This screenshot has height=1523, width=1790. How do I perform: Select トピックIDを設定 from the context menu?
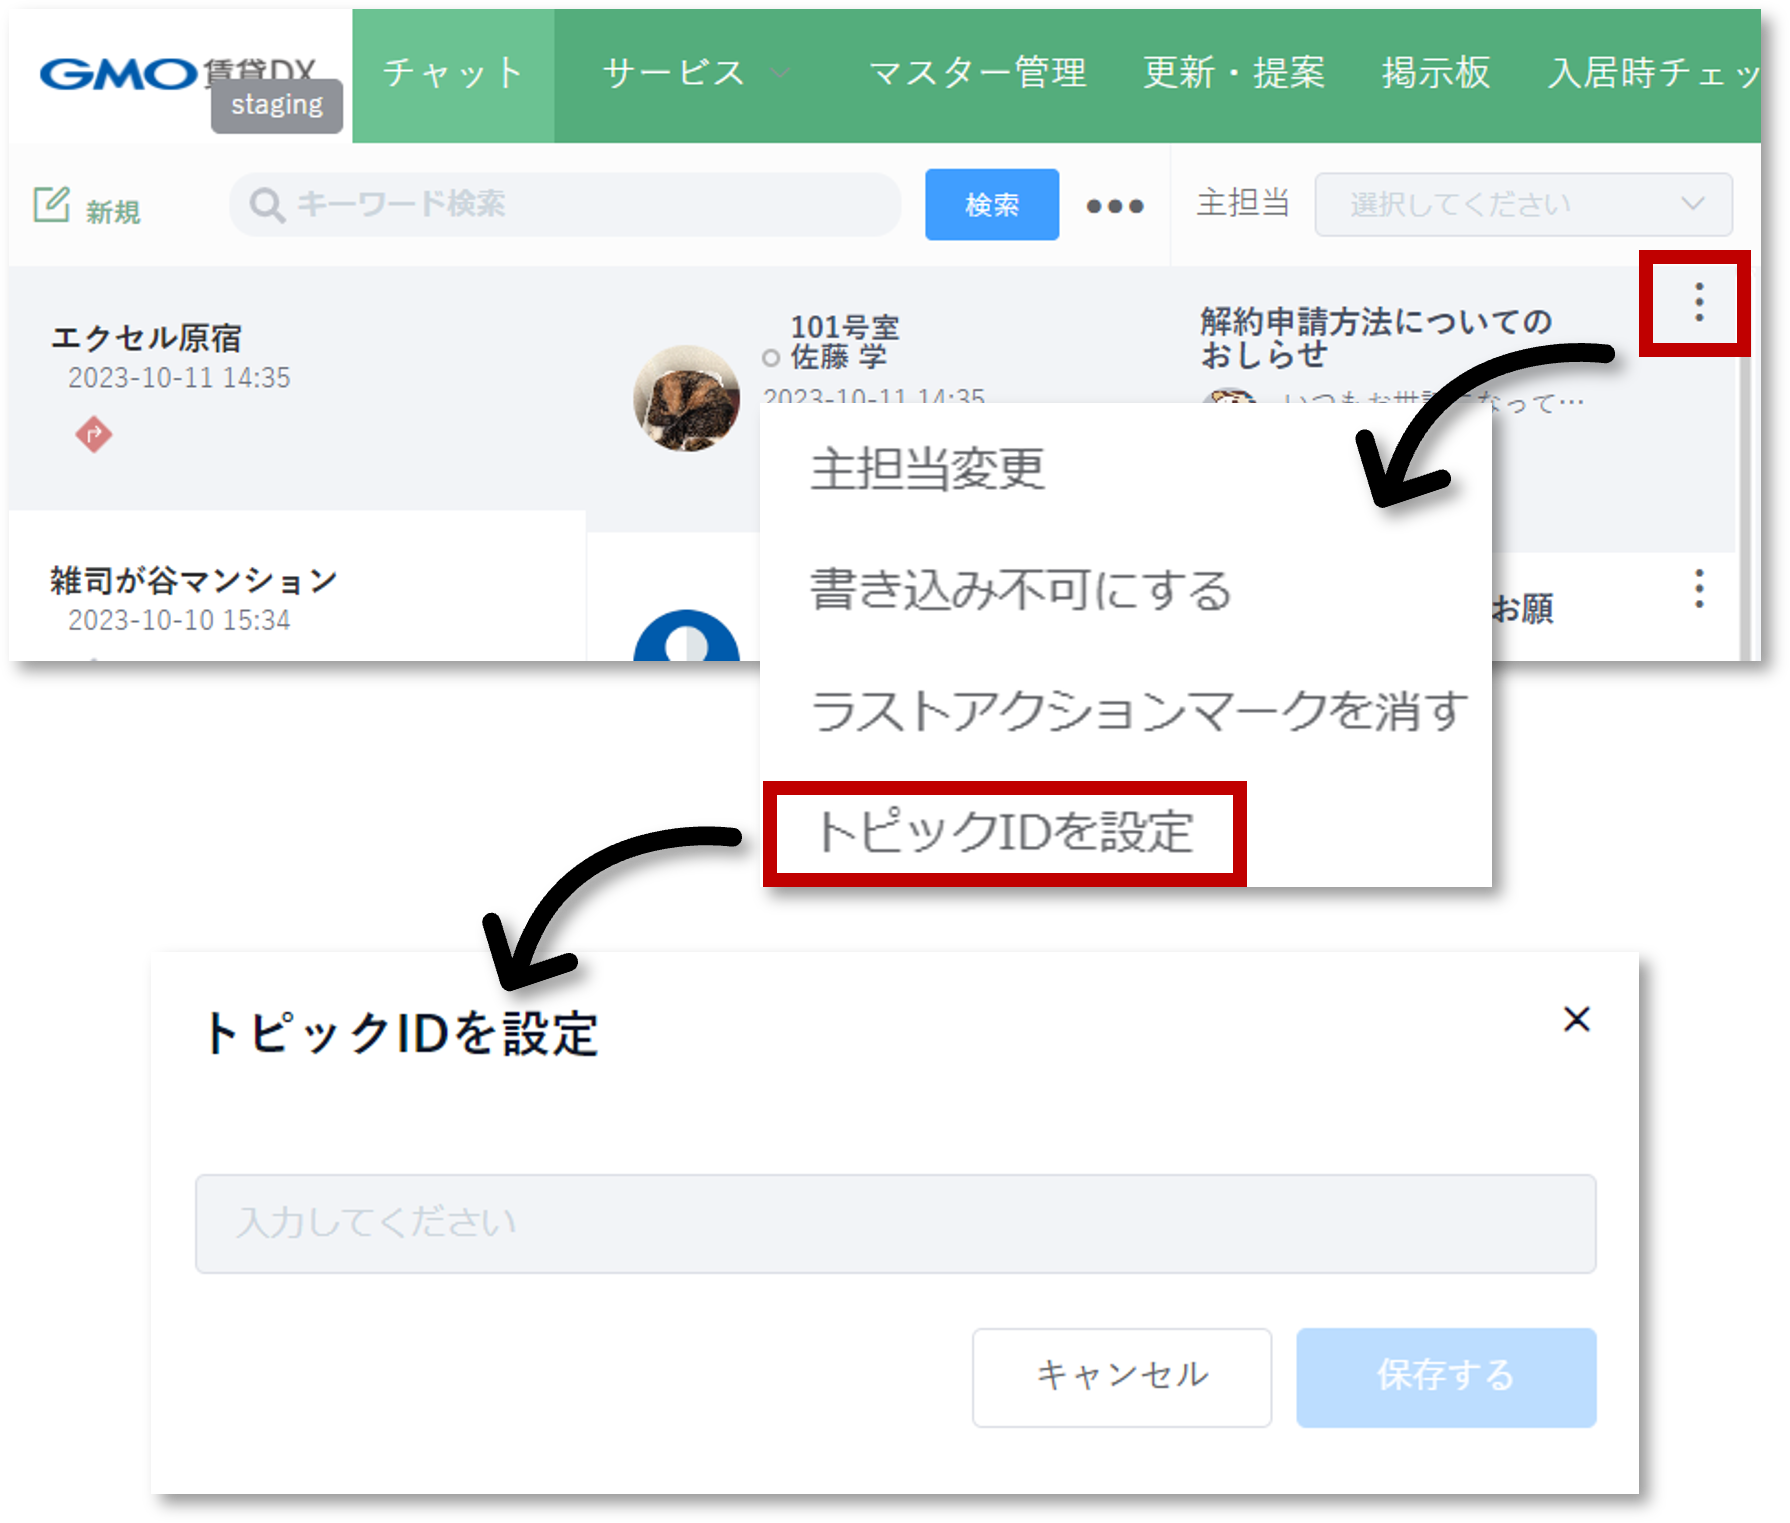click(x=1003, y=832)
